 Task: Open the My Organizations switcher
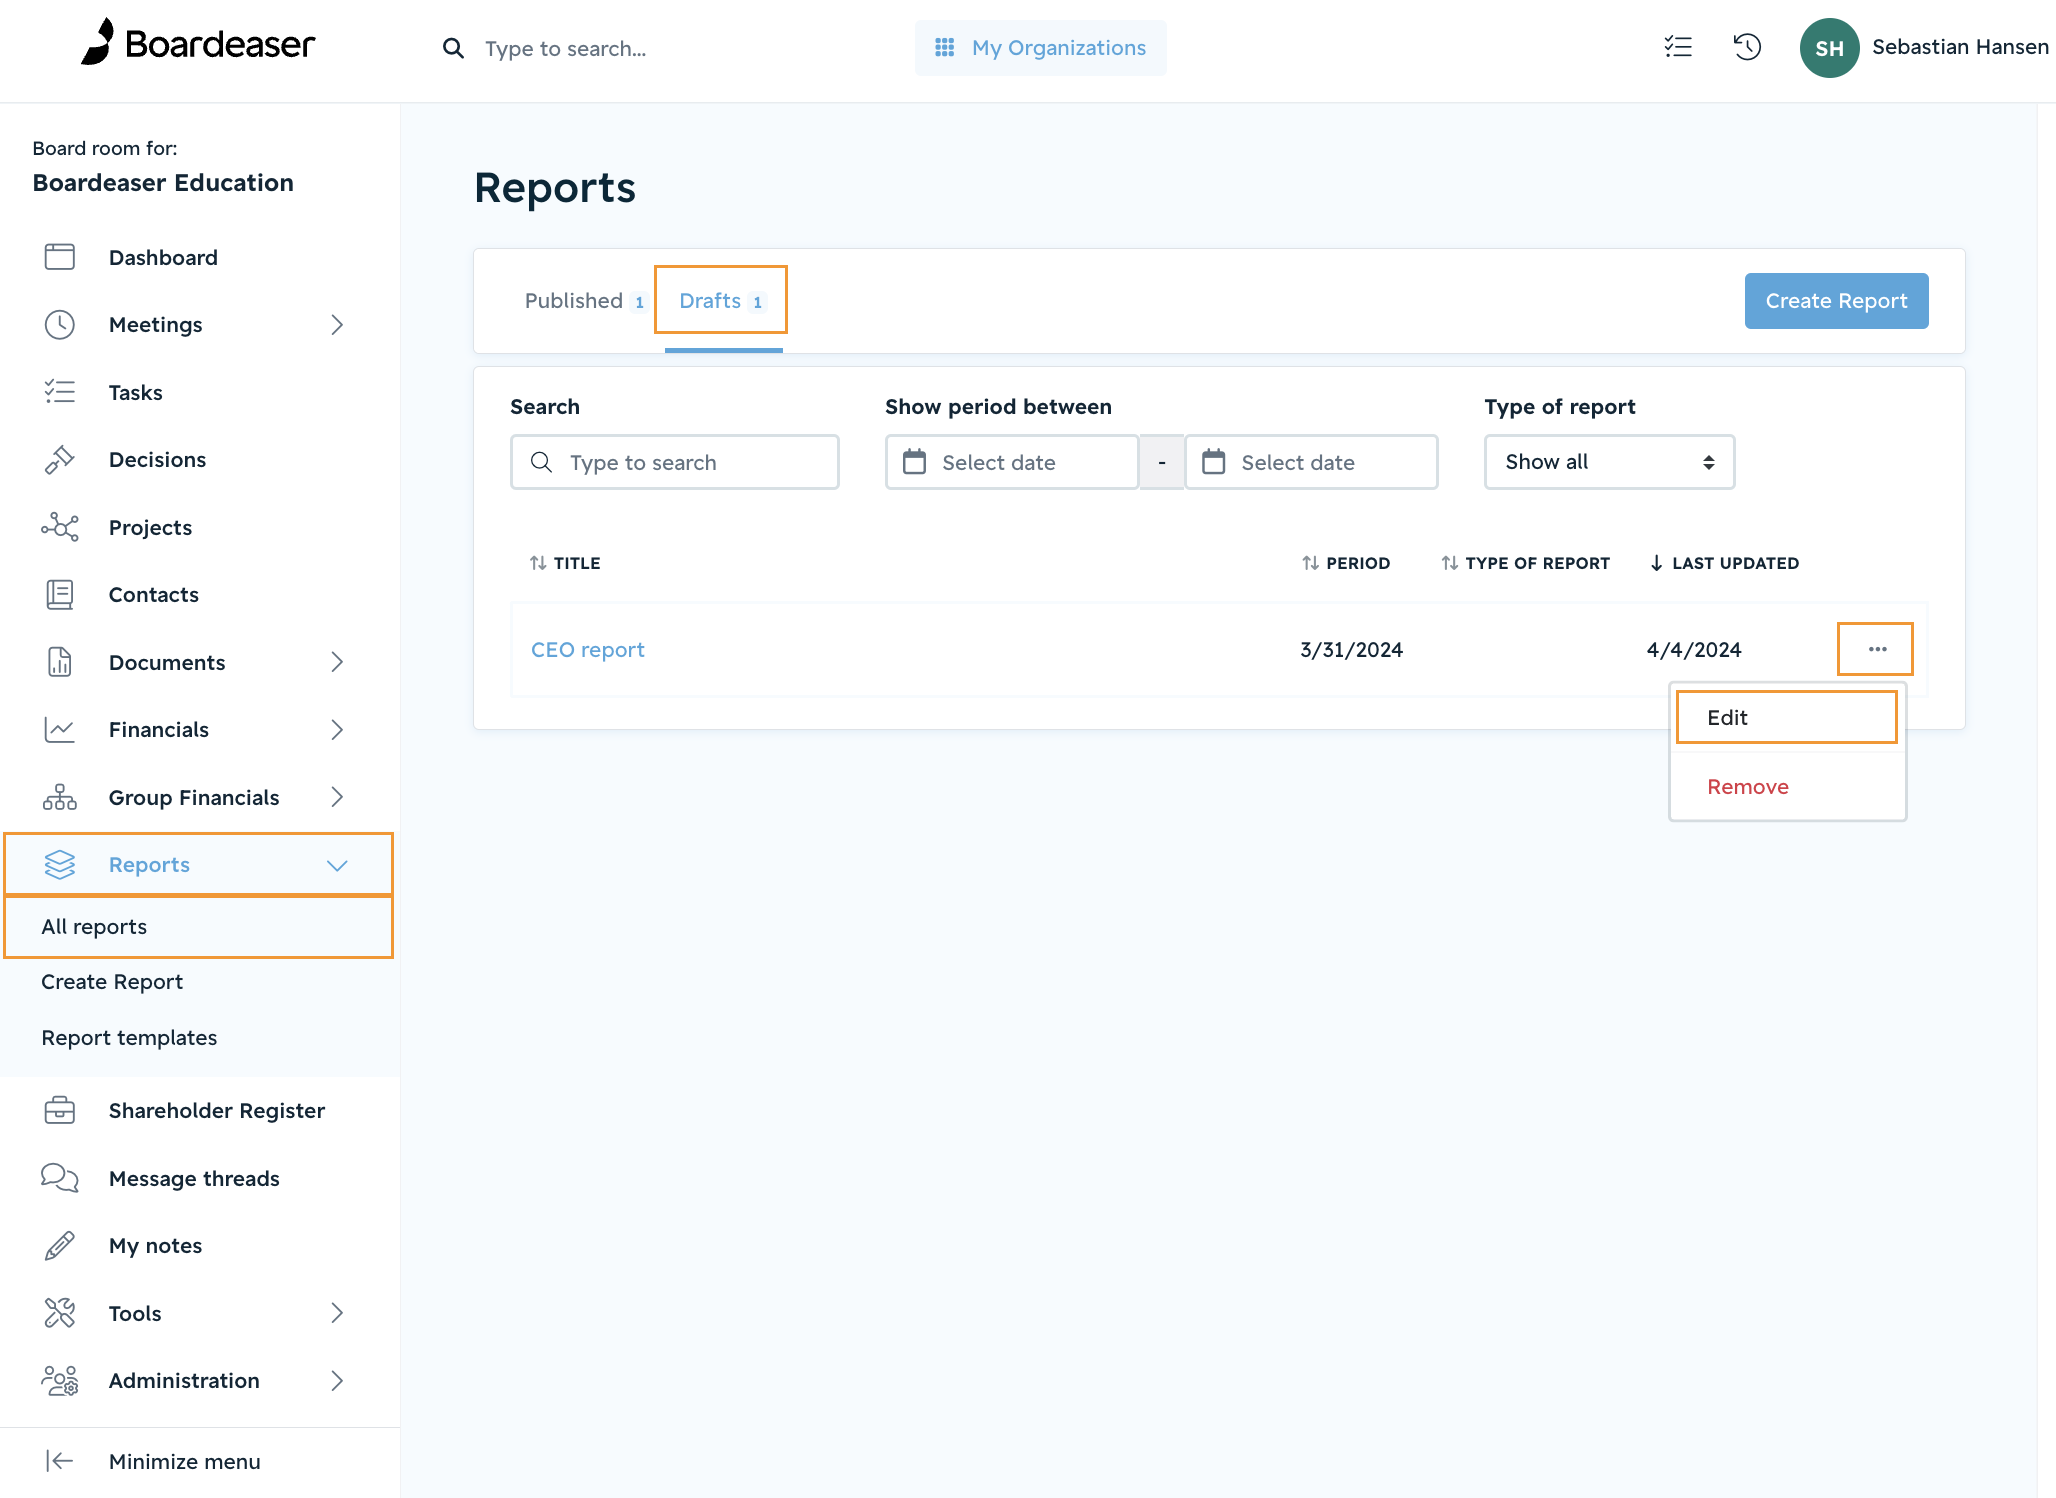[1040, 48]
